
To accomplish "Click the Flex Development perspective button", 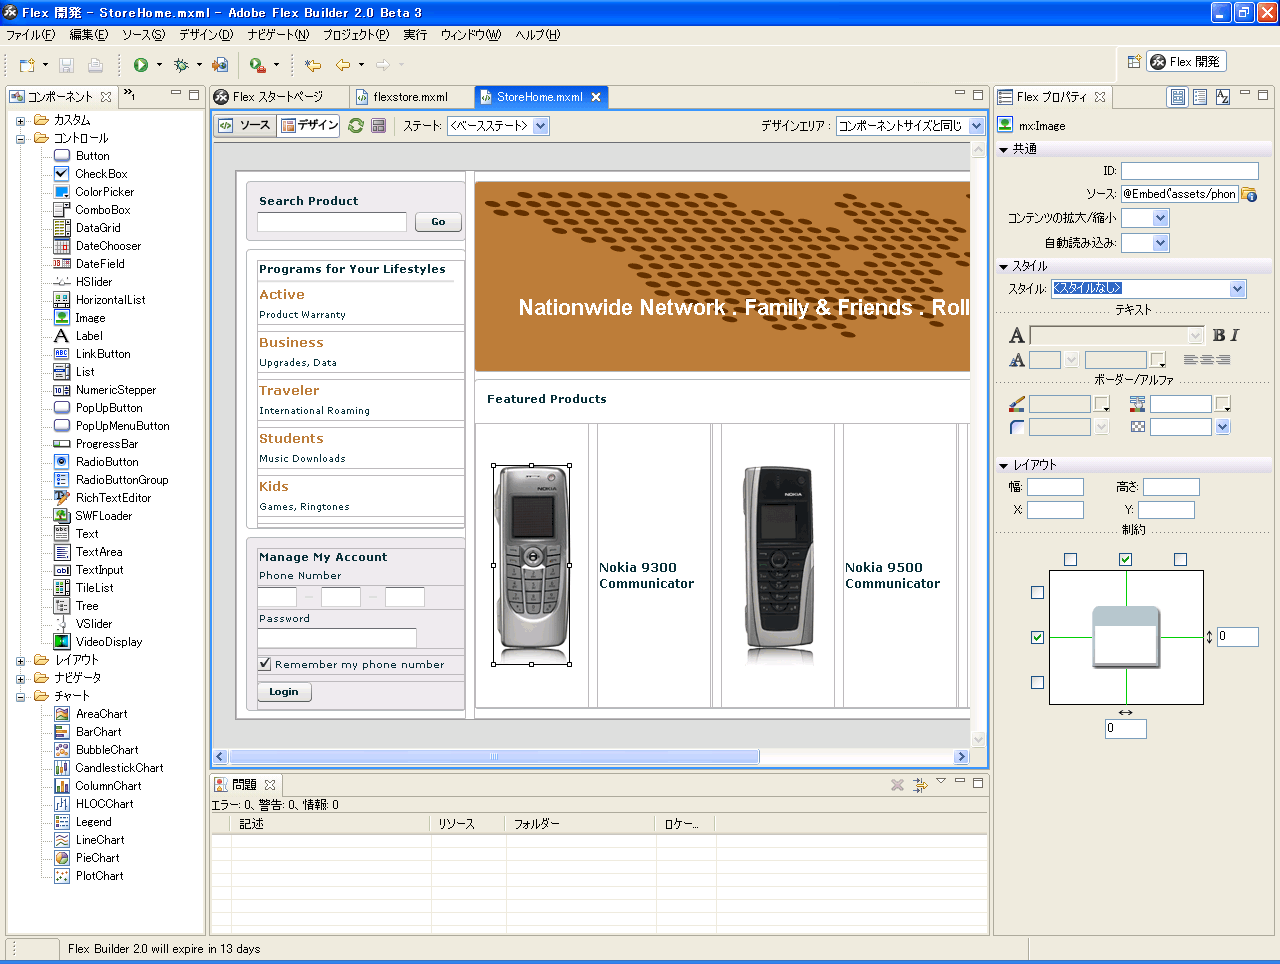I will click(1186, 61).
